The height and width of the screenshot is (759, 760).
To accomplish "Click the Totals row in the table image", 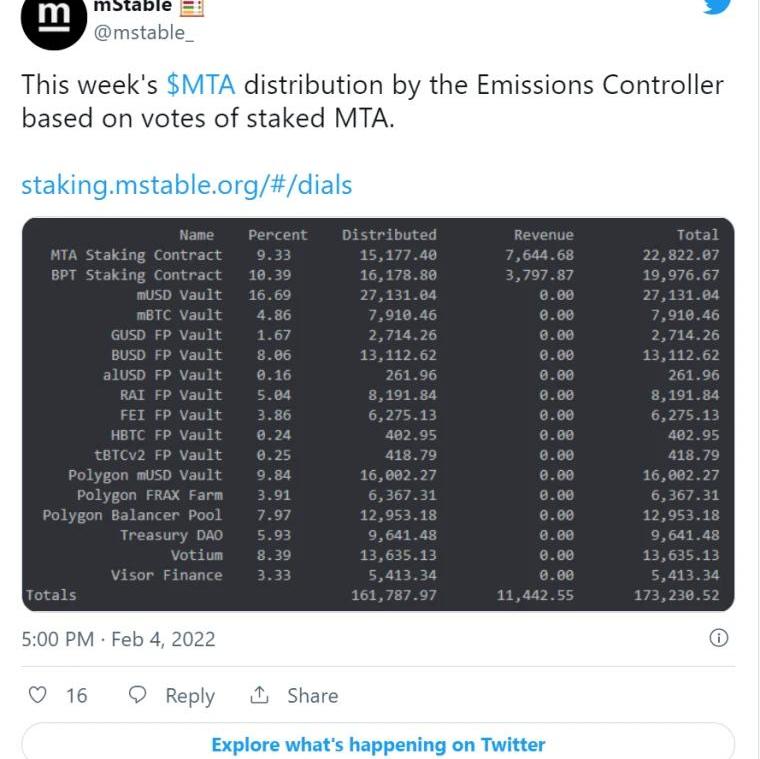I will click(51, 595).
